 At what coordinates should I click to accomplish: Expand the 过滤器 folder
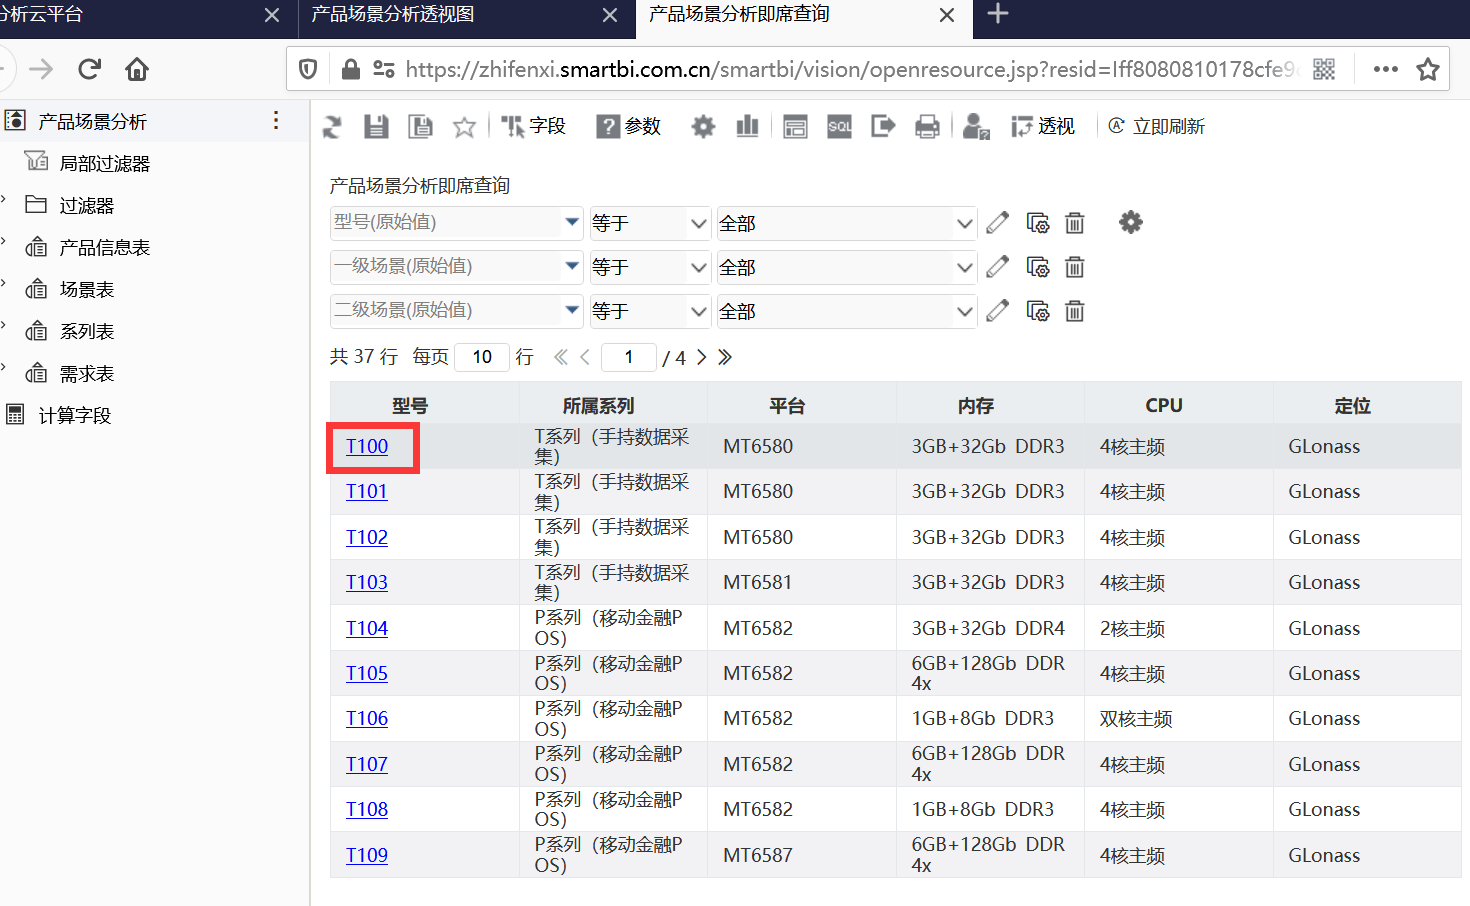pos(4,200)
